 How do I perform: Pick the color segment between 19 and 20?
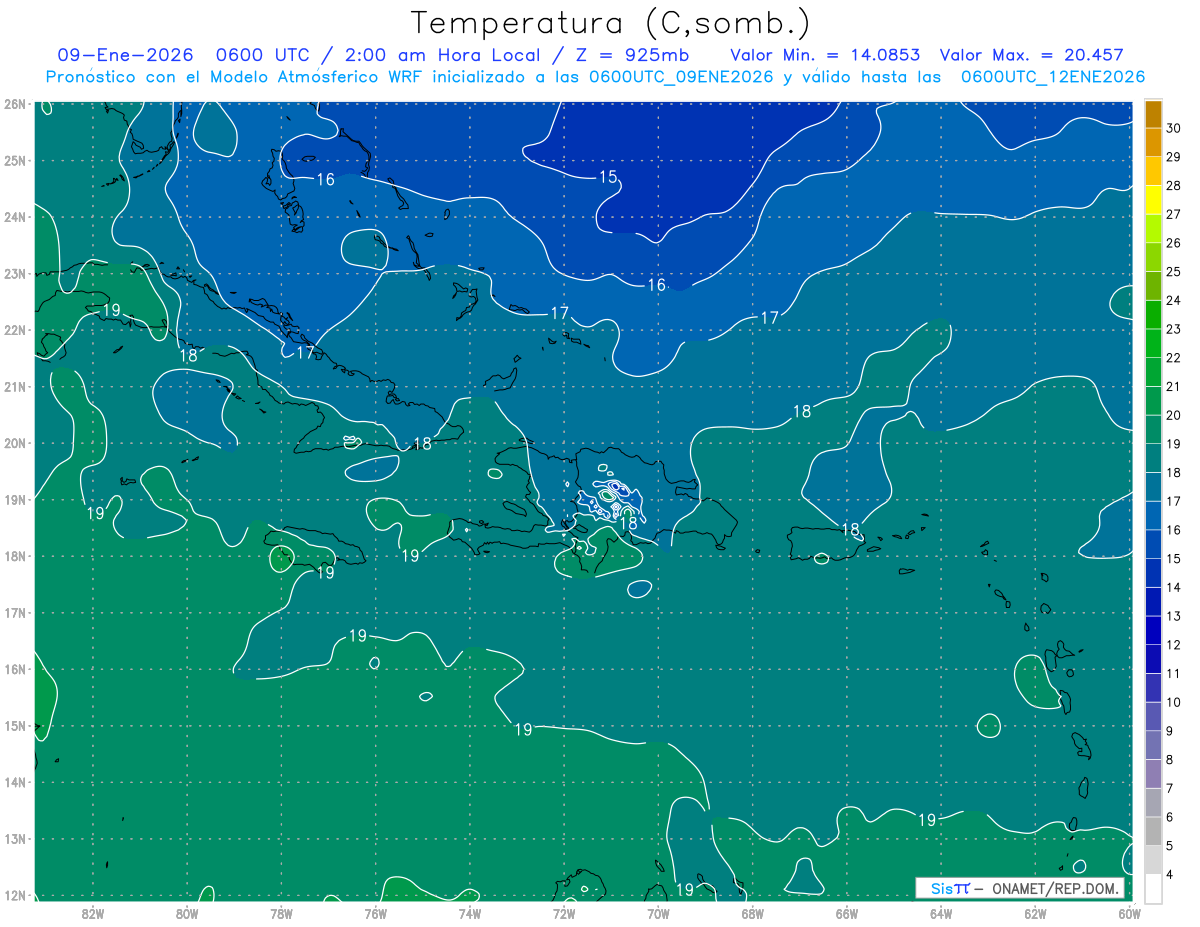click(1153, 429)
